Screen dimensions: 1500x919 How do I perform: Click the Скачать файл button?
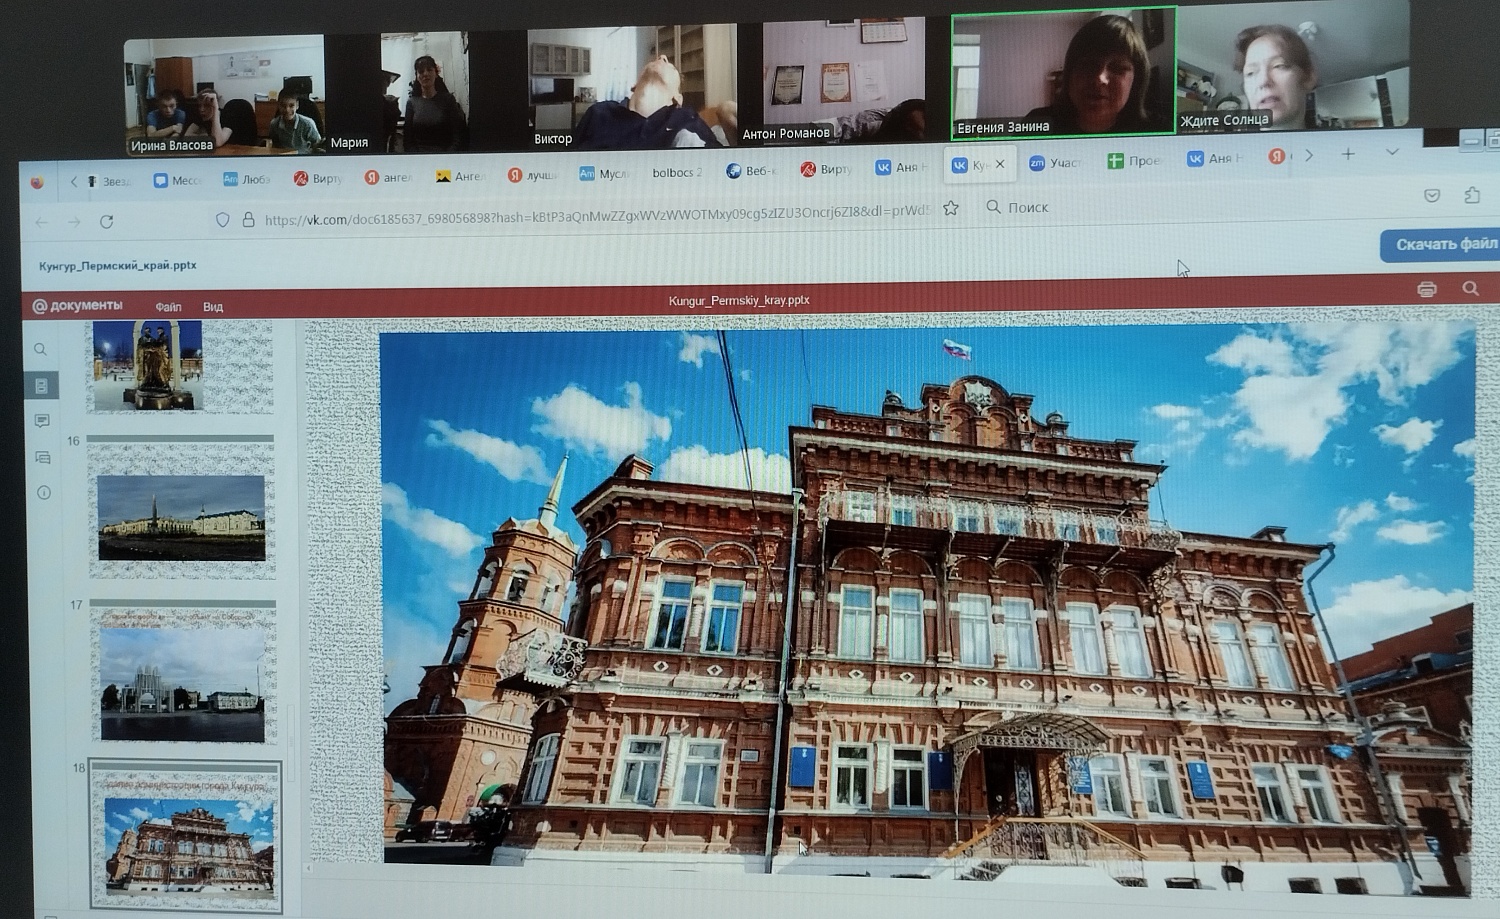coord(1441,245)
